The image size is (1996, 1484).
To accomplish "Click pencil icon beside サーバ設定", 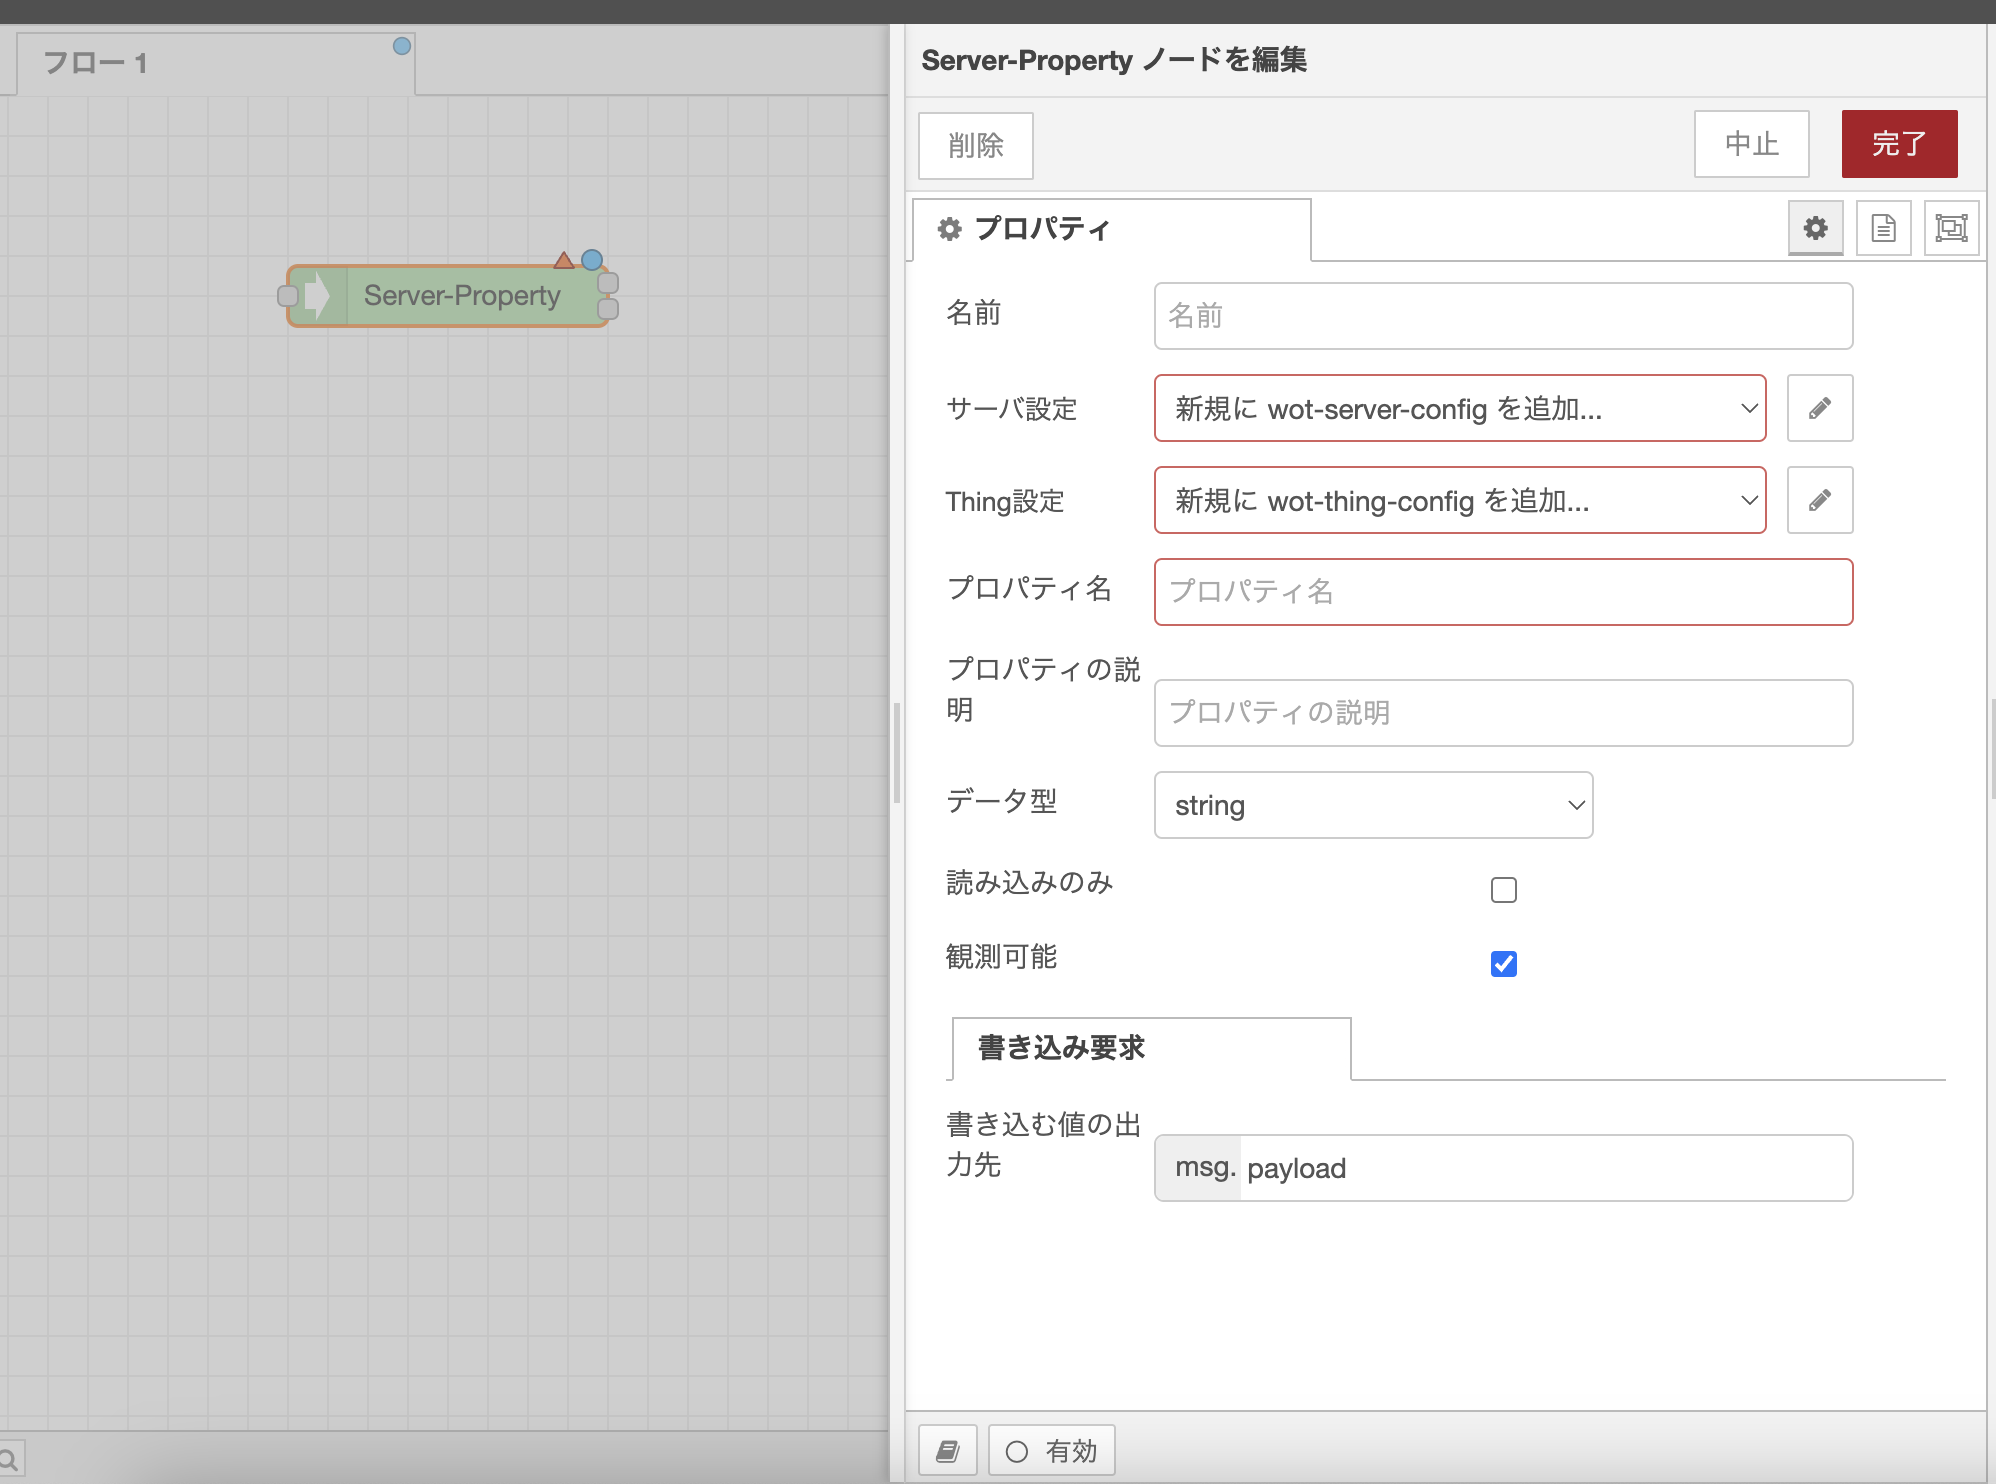I will [x=1819, y=408].
